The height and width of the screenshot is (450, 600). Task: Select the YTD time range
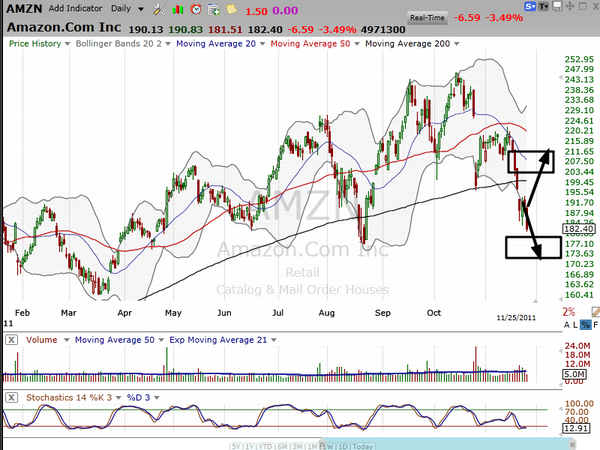pos(265,446)
